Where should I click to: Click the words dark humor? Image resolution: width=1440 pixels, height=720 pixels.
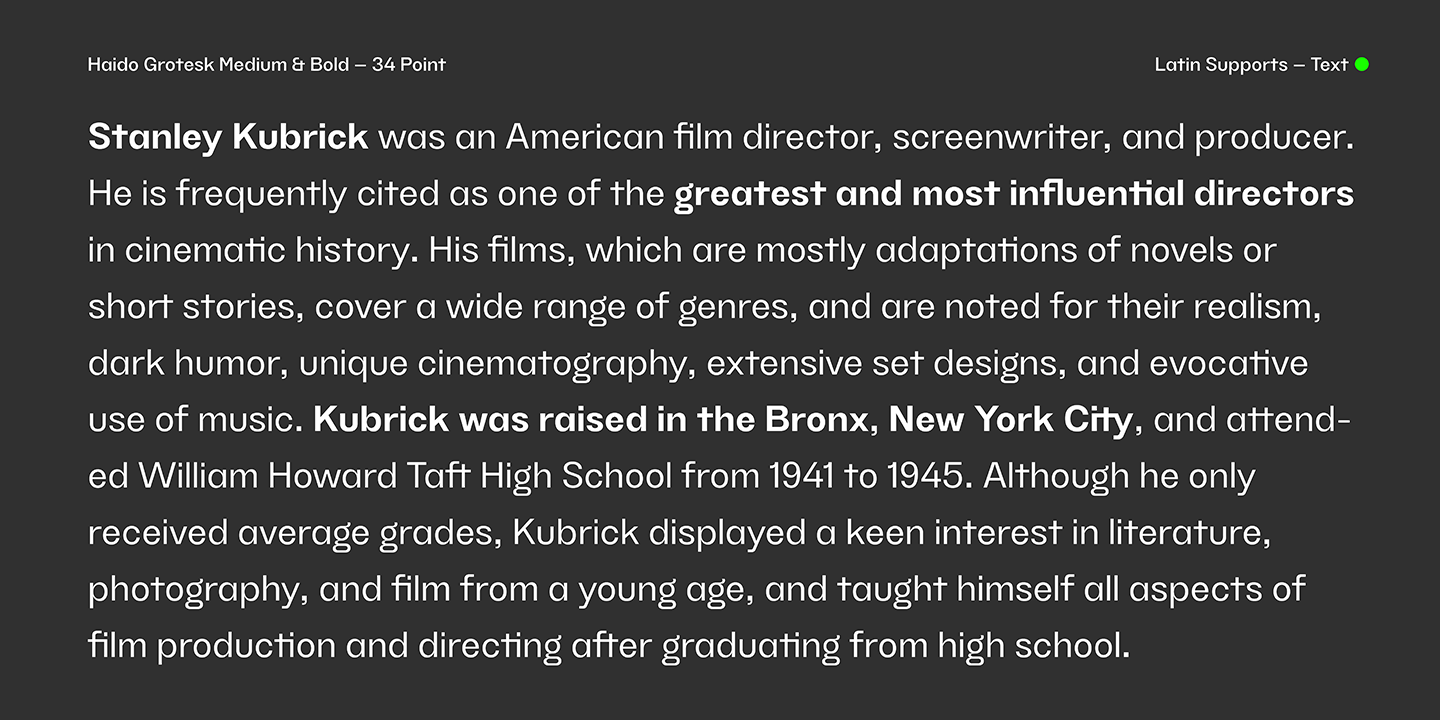click(x=188, y=364)
